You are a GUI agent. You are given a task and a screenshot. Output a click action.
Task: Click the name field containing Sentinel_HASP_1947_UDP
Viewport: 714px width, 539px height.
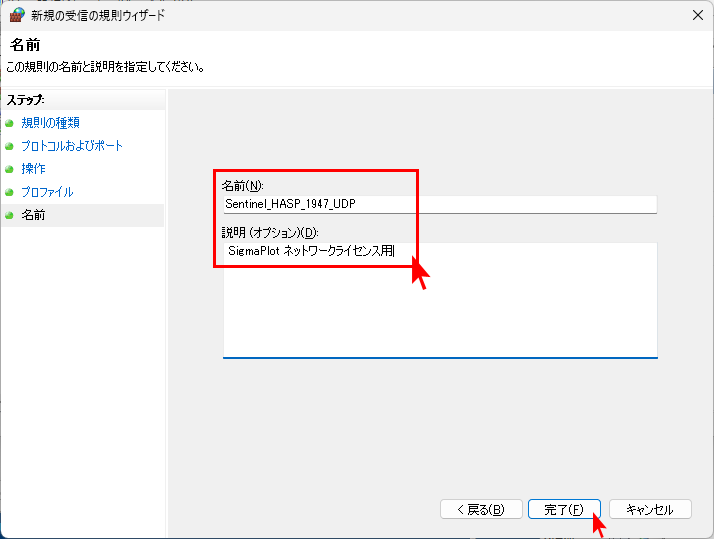pos(439,204)
